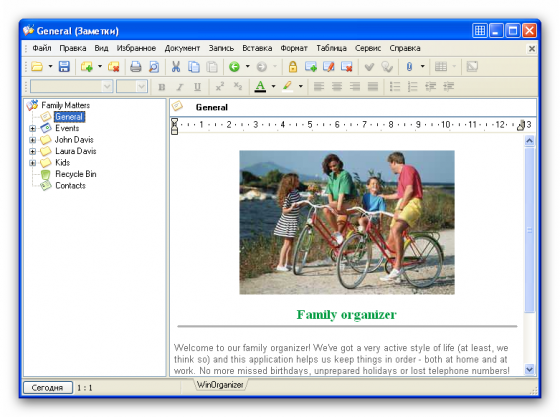Open the Файл menu
560x417 pixels.
click(41, 48)
